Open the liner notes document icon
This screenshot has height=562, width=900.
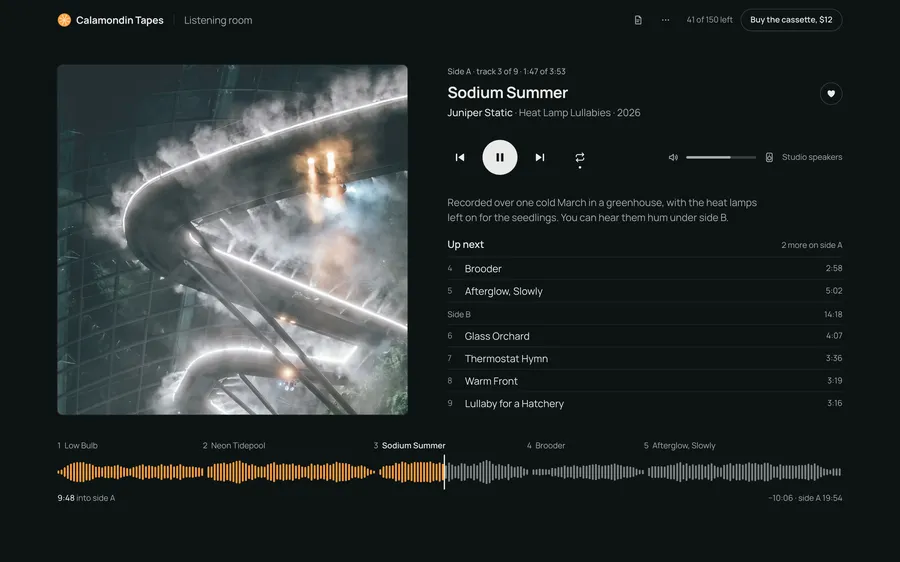pos(638,20)
